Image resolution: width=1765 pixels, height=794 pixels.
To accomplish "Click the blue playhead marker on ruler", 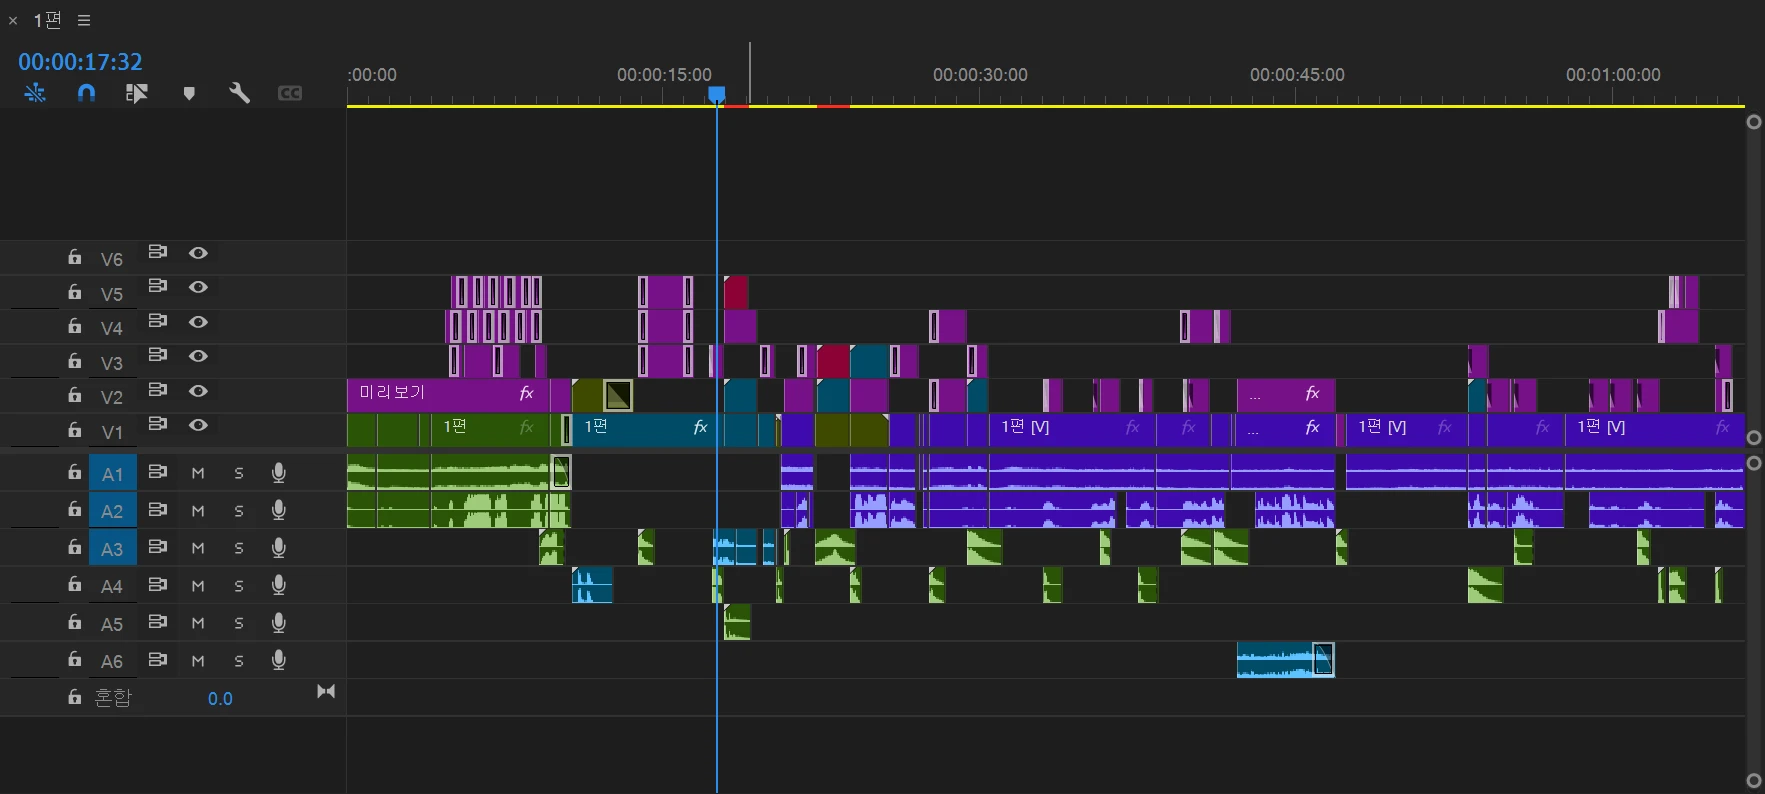I will (717, 94).
